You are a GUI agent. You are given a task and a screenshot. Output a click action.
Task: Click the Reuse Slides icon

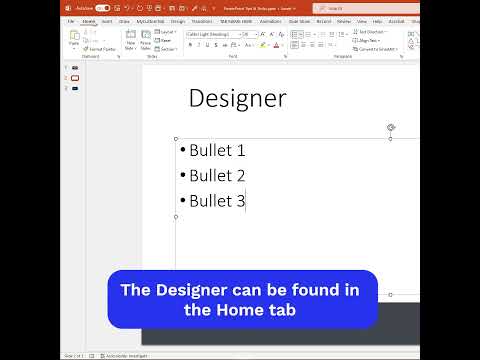pos(146,34)
